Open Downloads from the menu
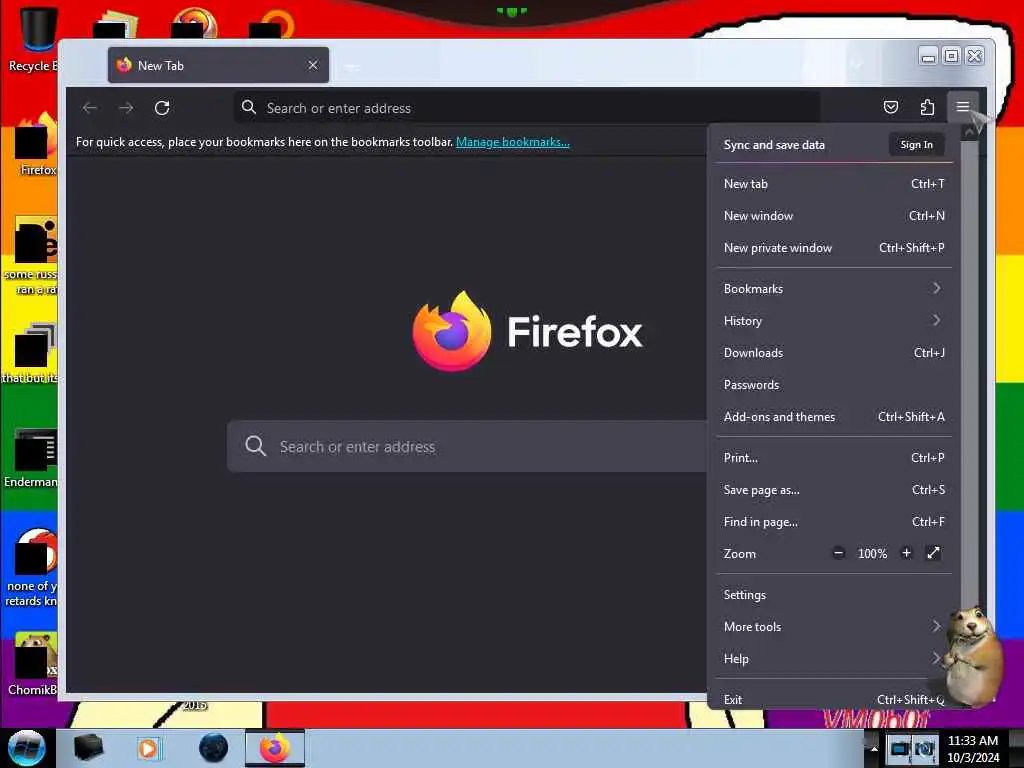 (x=834, y=353)
